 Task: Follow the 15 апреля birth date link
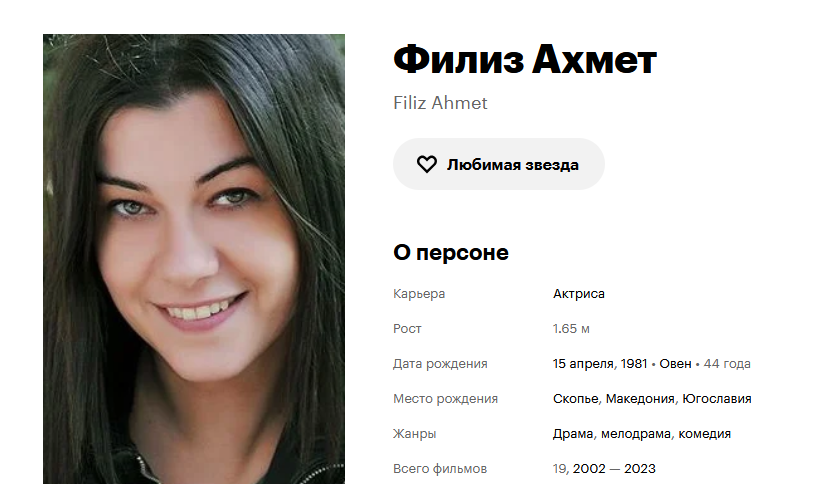coord(583,364)
